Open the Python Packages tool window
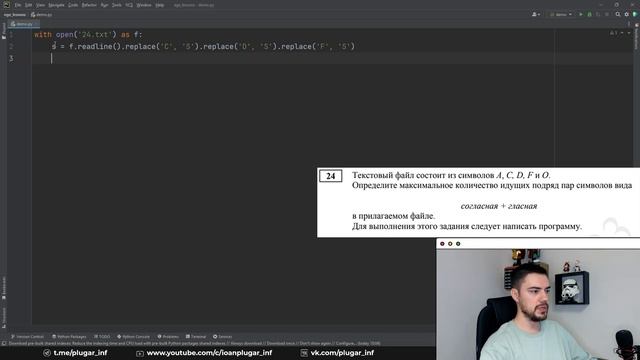640x360 pixels. (x=69, y=337)
